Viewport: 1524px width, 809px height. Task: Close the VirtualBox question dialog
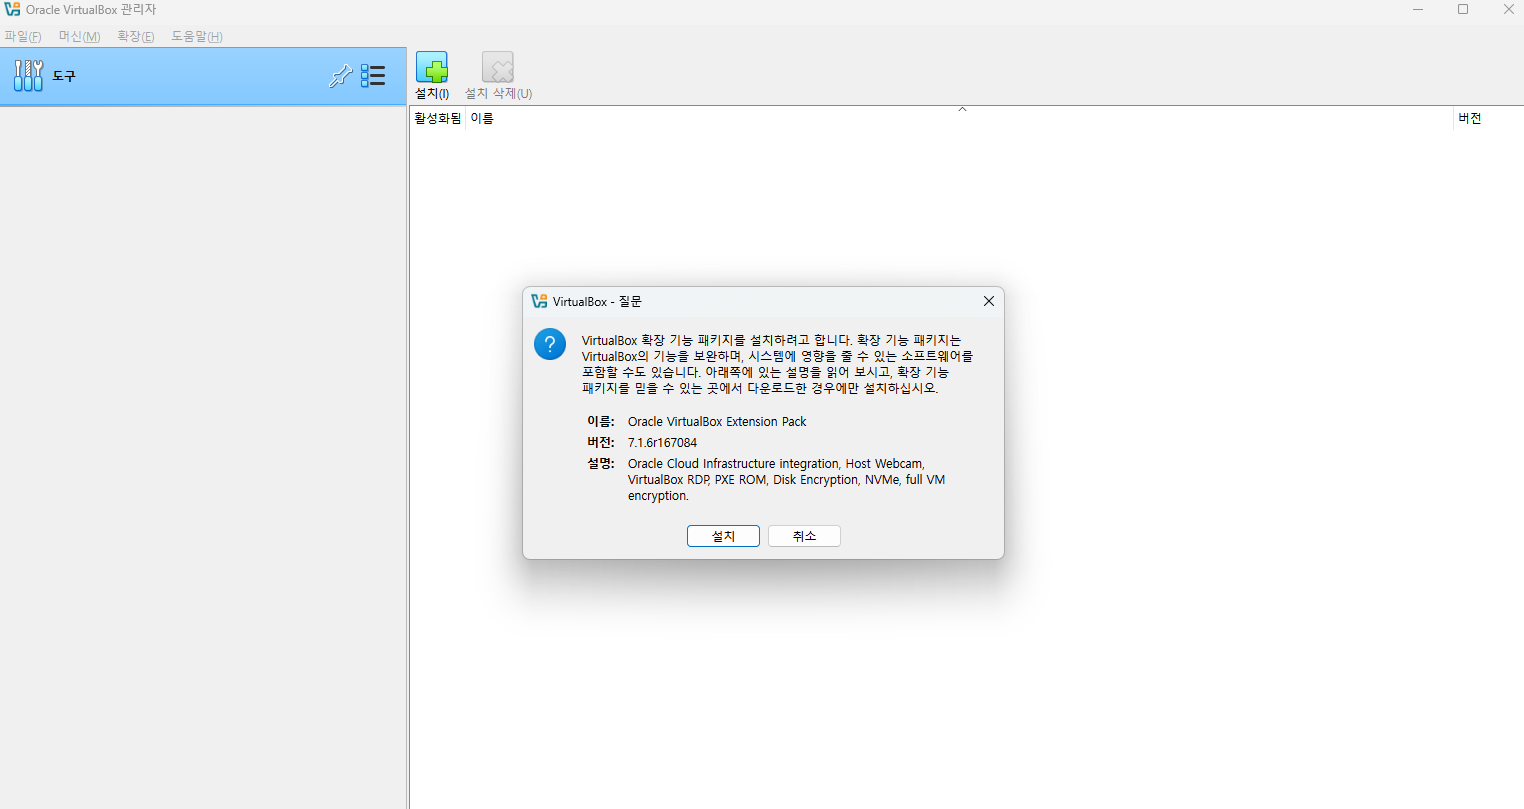click(x=988, y=301)
